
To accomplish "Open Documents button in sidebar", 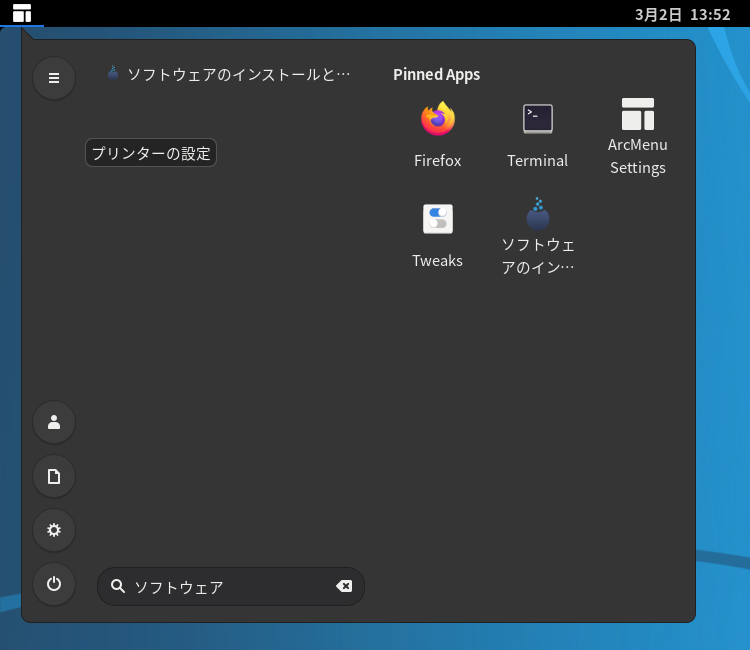I will [54, 476].
